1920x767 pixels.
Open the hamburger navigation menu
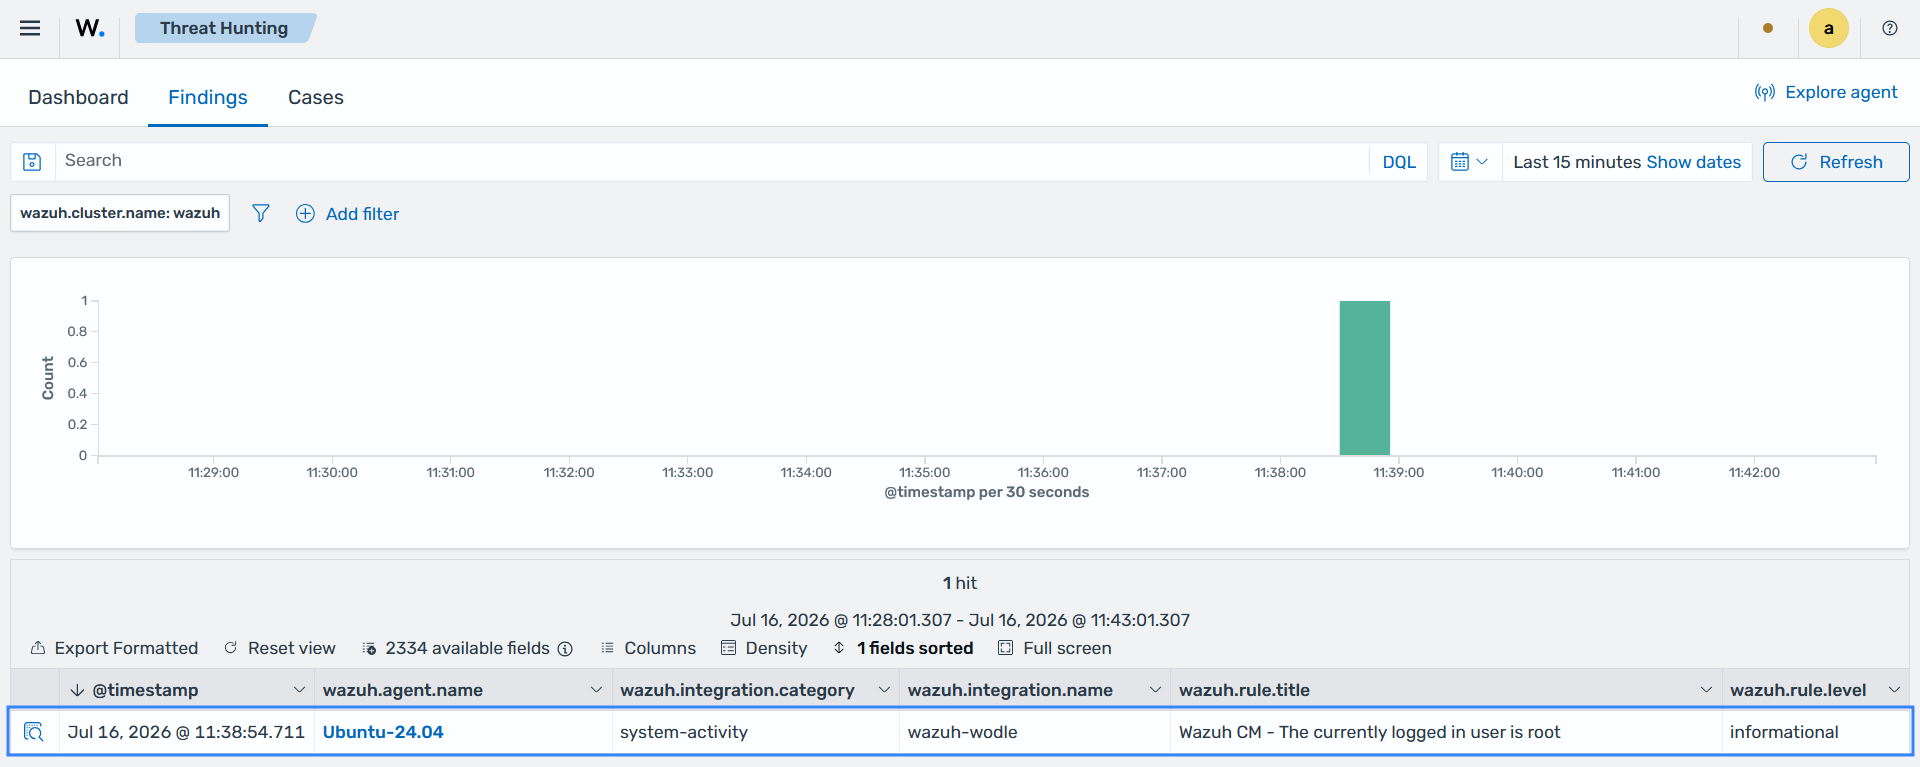point(30,28)
